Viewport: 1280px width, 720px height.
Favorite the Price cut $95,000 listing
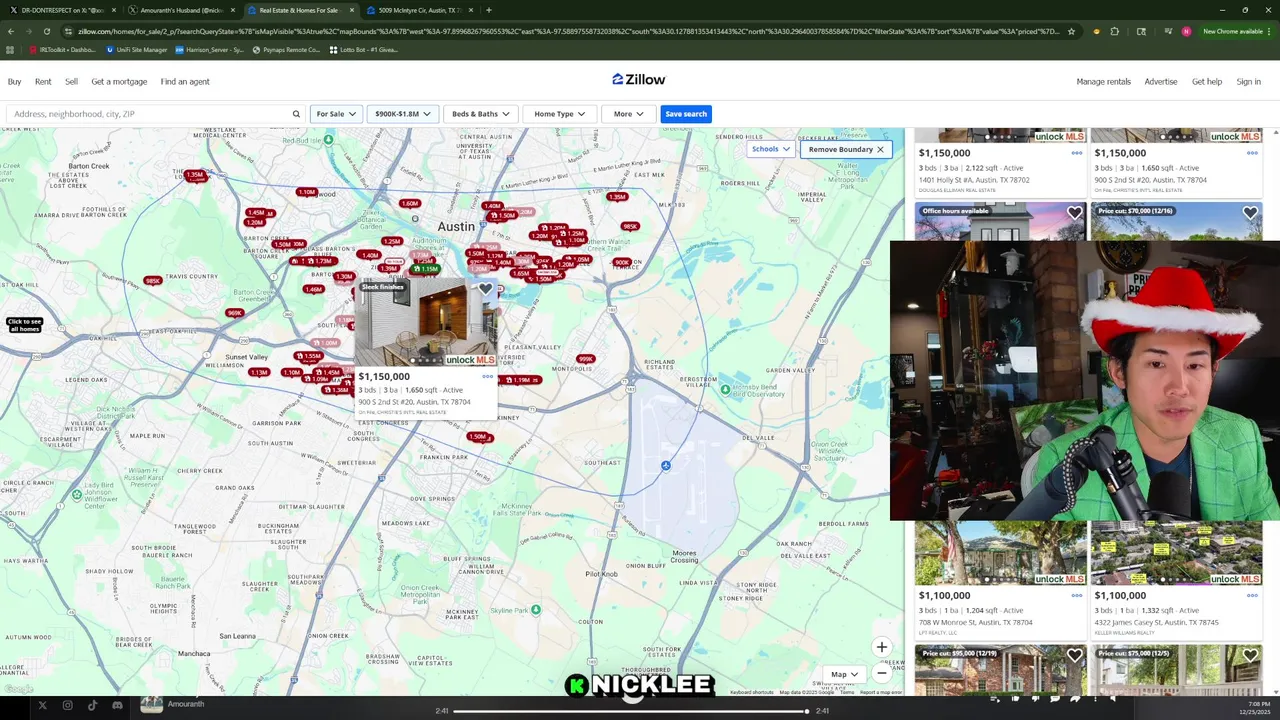point(1074,655)
